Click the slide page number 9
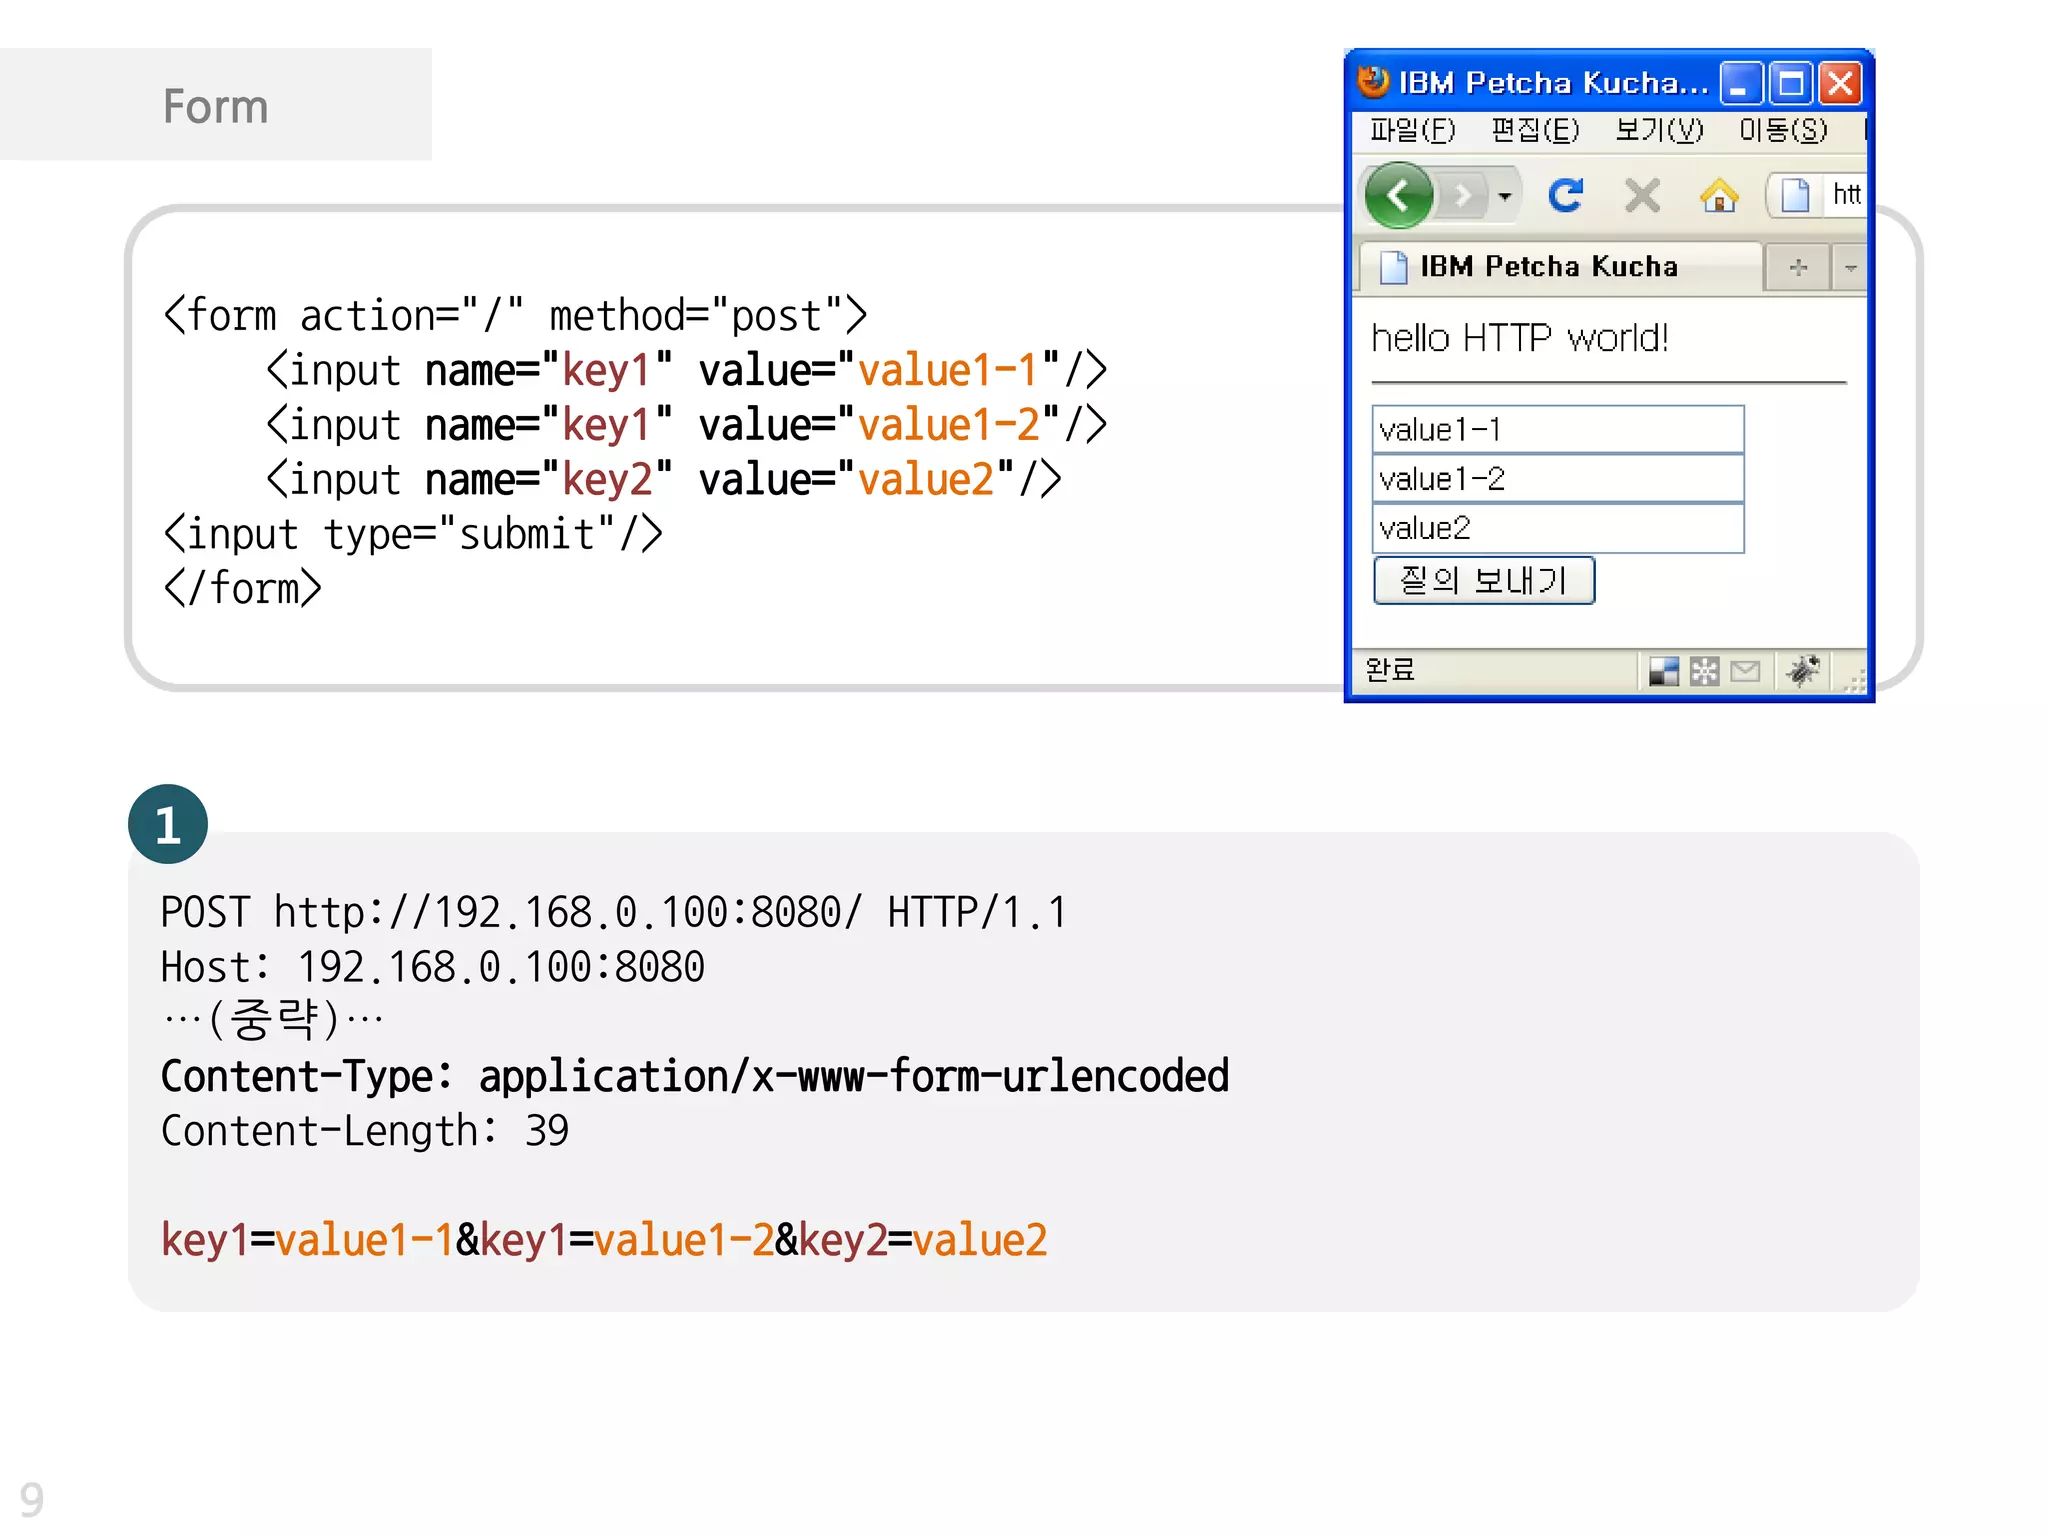This screenshot has width=2048, height=1536. pos(31,1500)
